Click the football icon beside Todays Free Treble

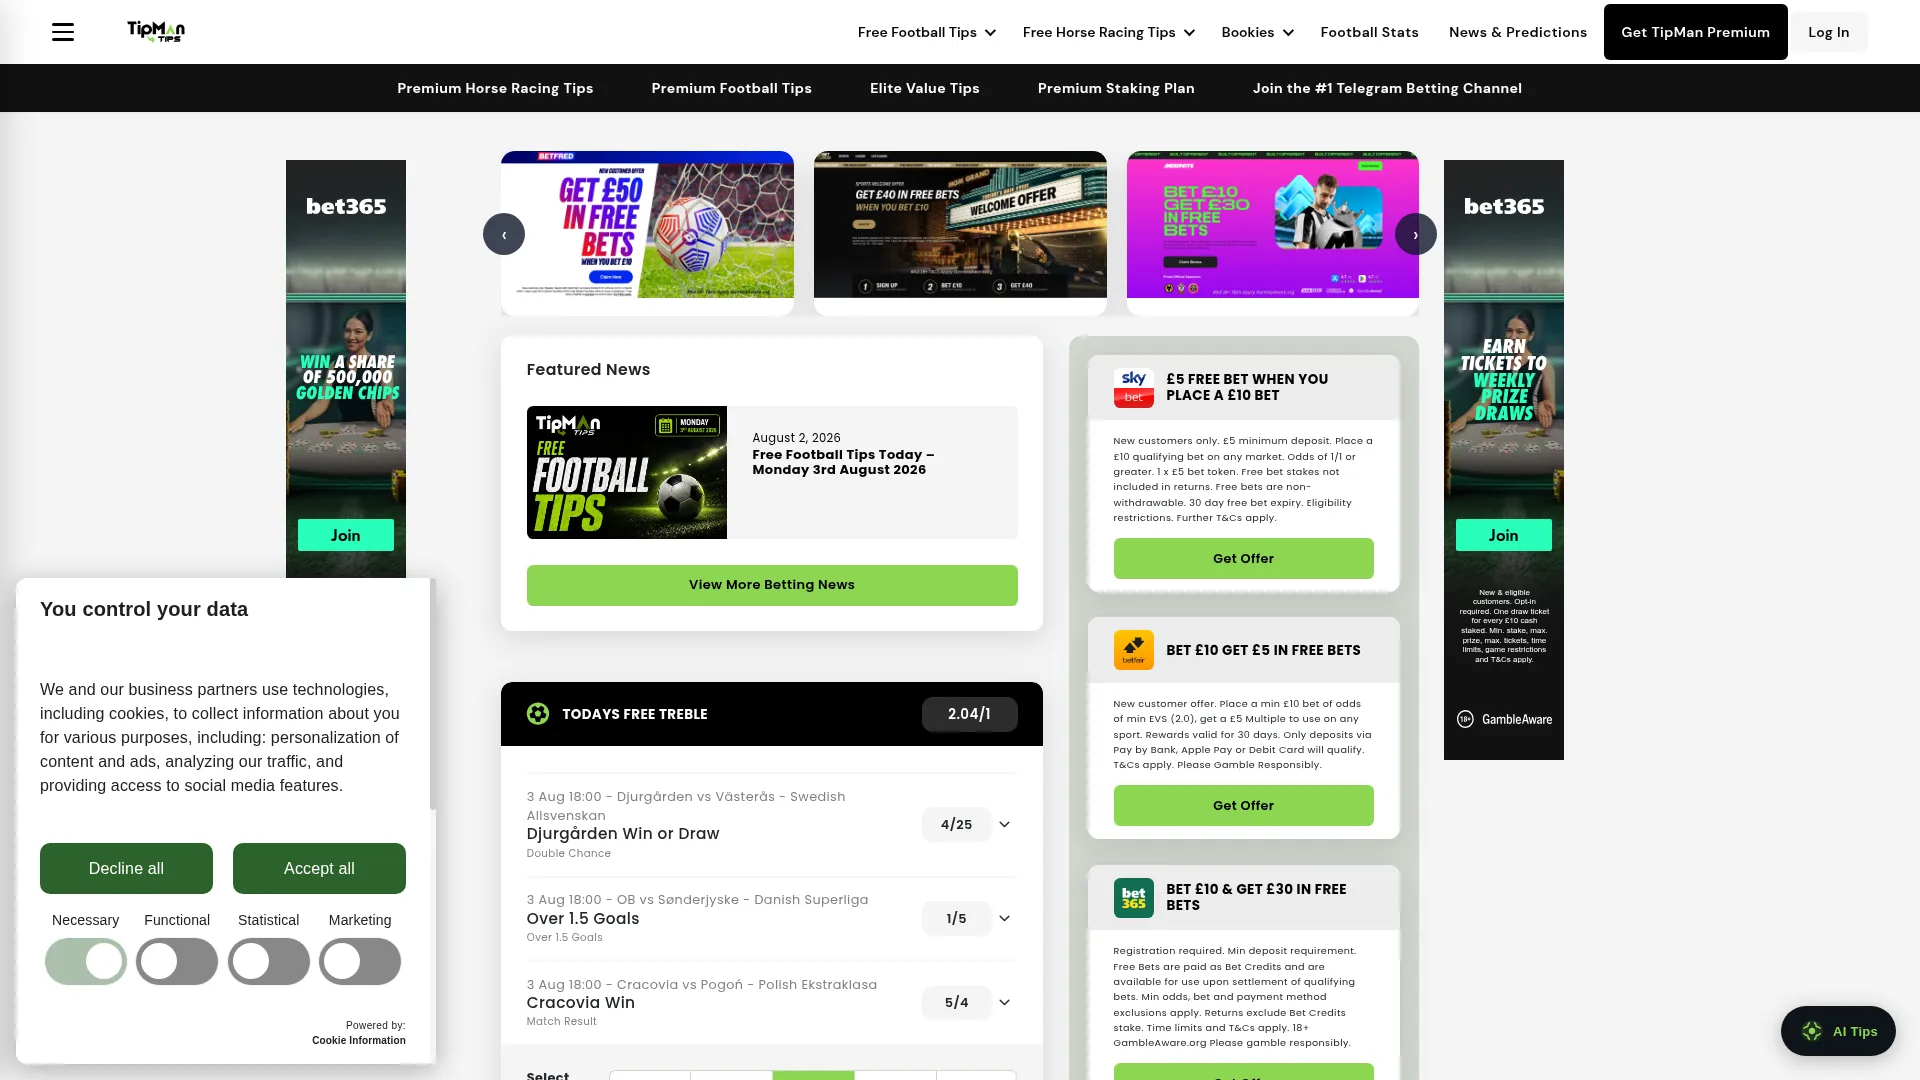click(x=538, y=714)
